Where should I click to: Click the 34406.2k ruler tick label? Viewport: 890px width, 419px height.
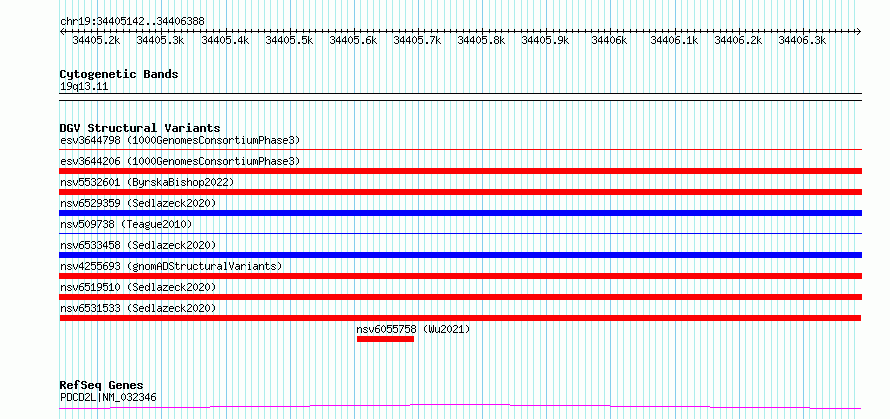tap(738, 40)
